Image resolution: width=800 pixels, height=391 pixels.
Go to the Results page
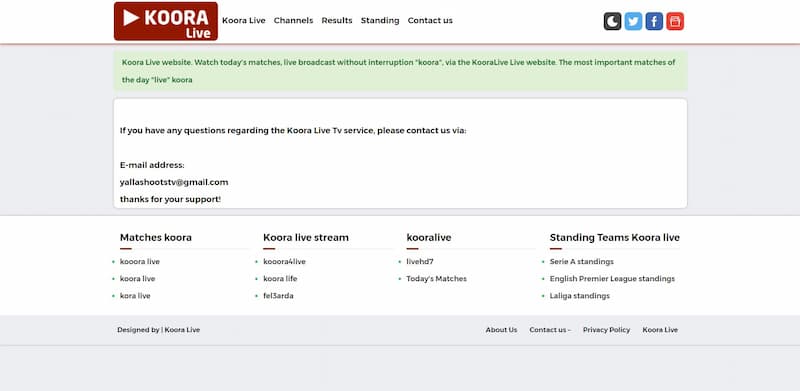tap(337, 20)
